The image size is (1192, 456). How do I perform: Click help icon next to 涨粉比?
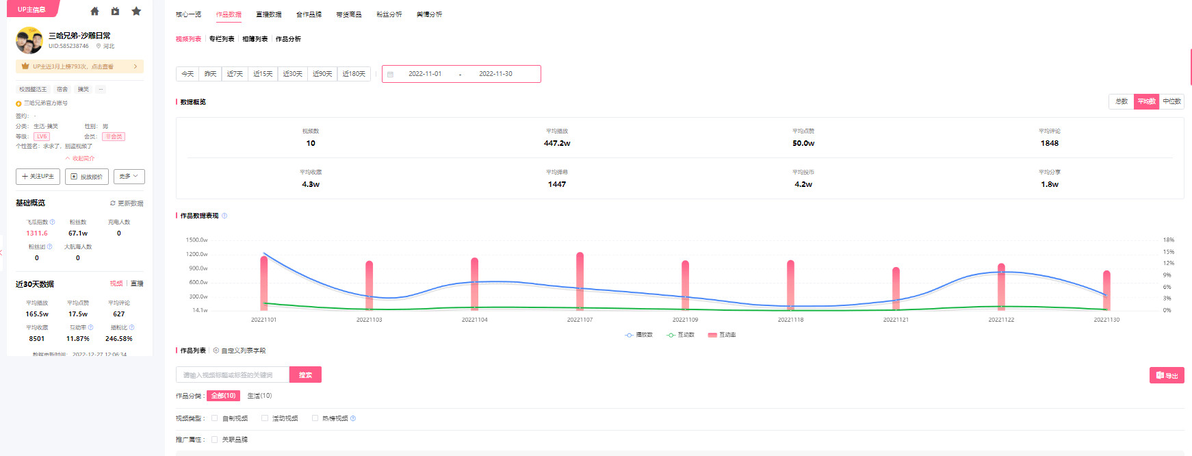point(132,328)
